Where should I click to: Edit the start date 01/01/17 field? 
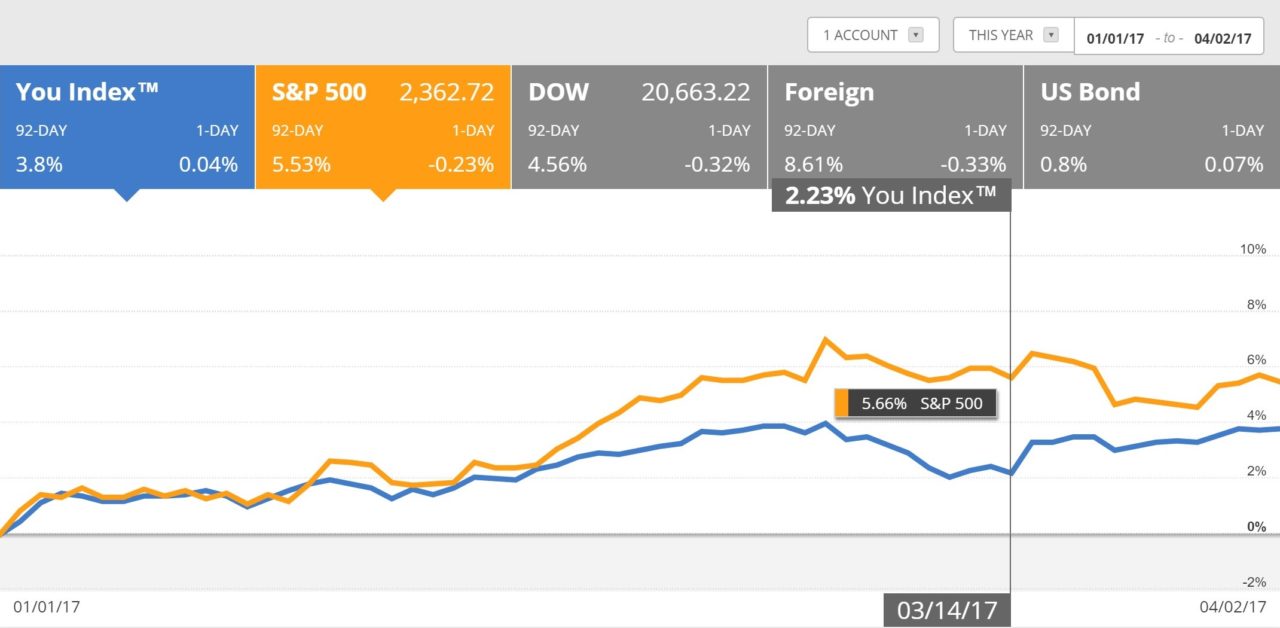(x=1115, y=38)
